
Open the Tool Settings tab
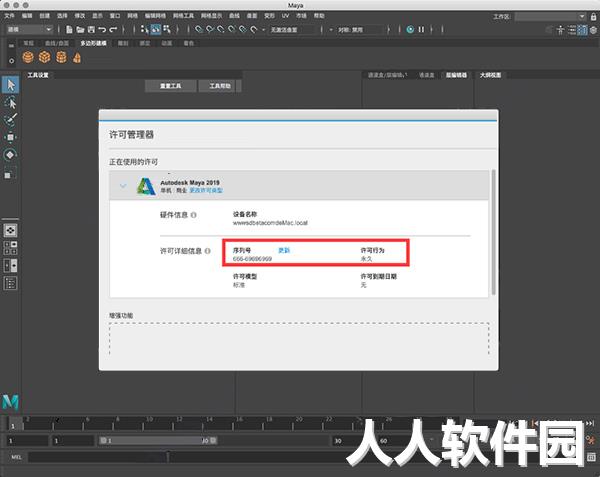[38, 75]
